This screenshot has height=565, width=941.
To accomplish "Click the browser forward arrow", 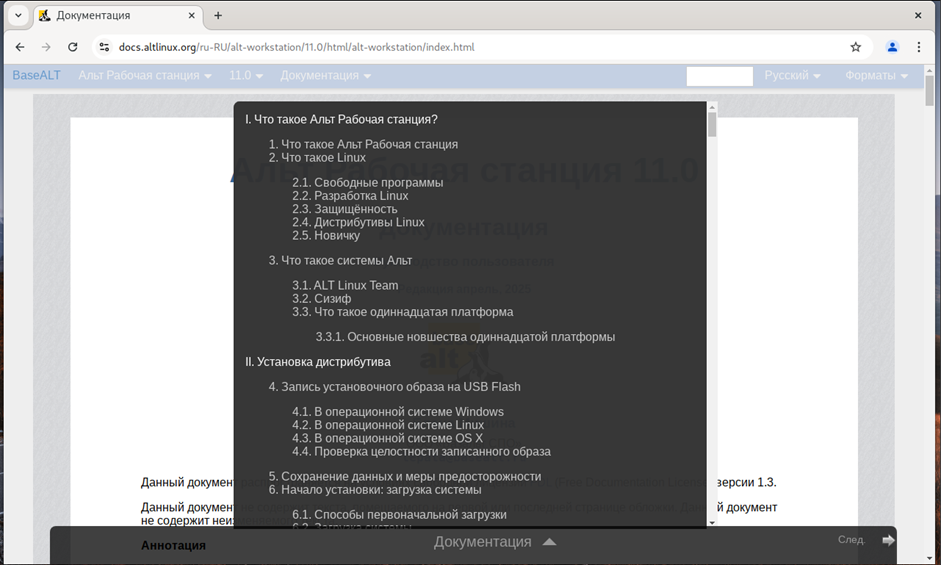I will (x=46, y=47).
